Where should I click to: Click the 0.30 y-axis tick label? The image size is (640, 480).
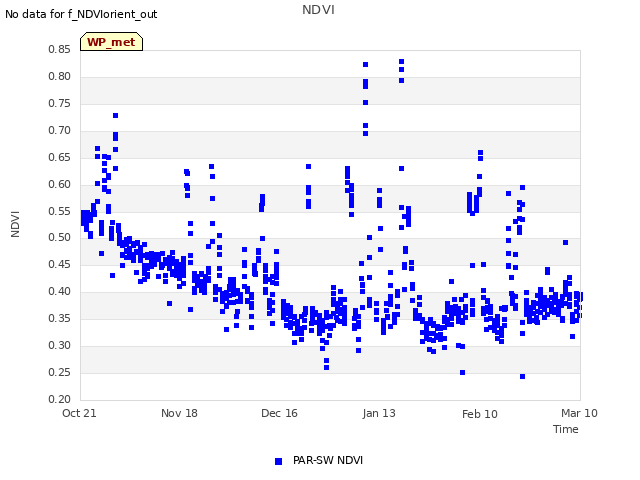coord(60,345)
